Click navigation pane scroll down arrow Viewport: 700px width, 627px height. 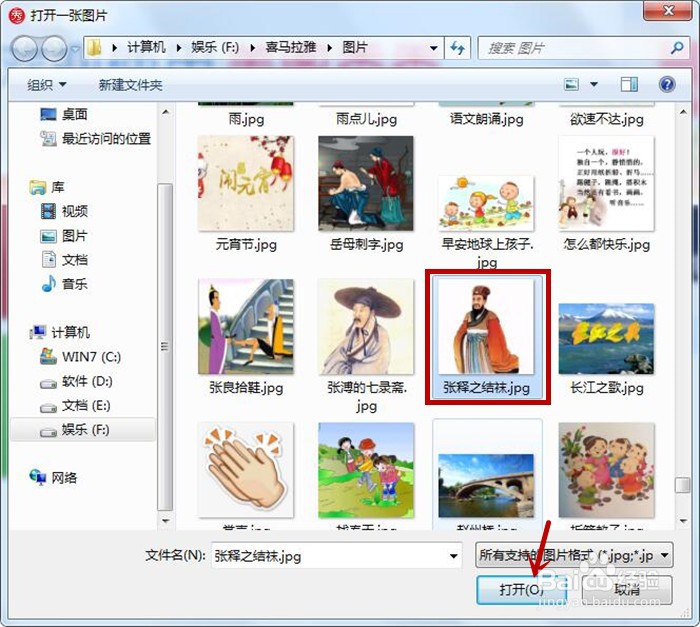pos(165,521)
